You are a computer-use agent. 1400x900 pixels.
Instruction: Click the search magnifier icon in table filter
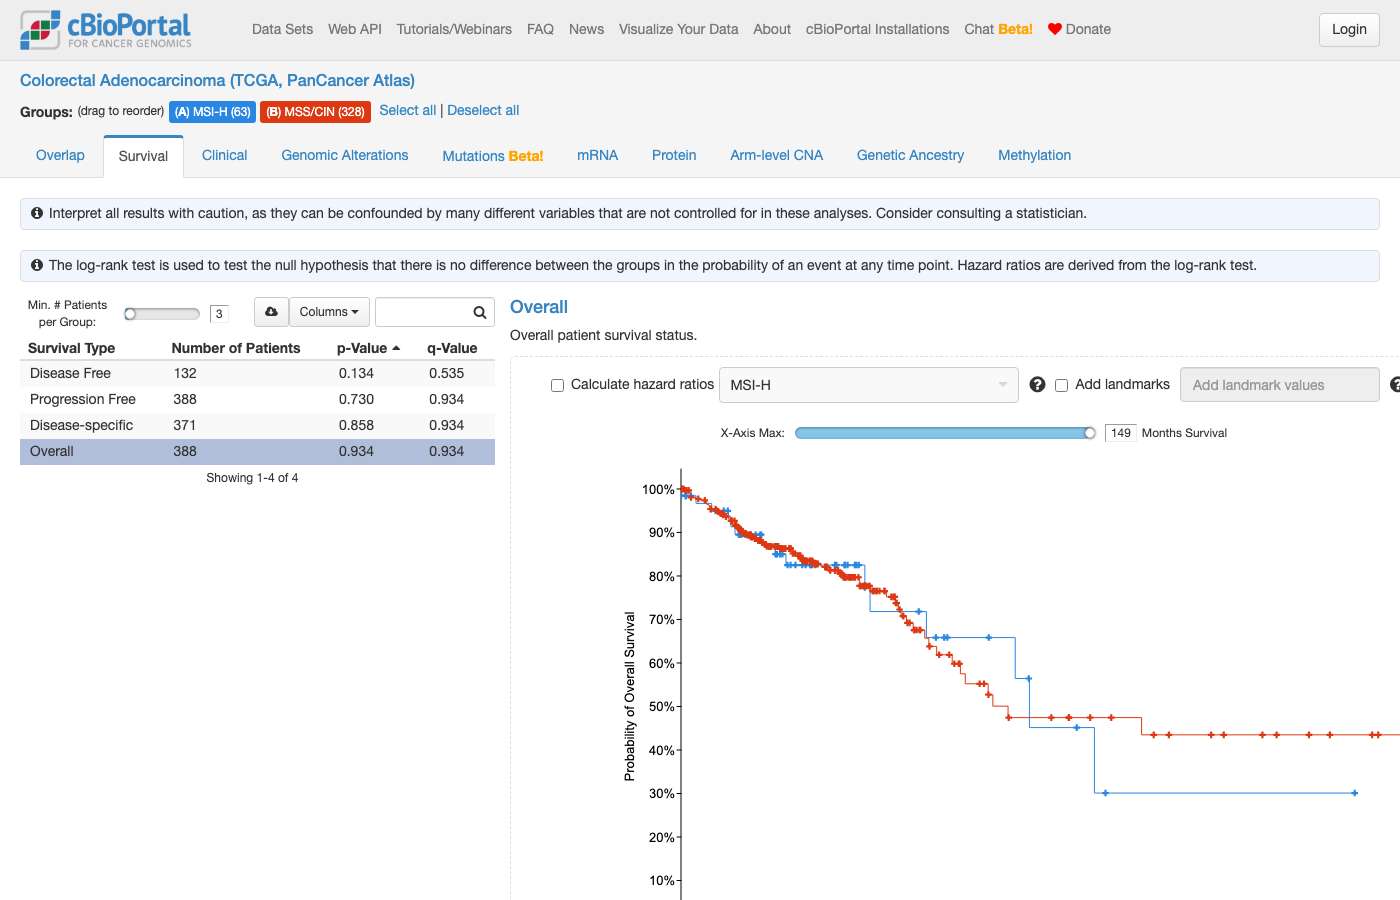tap(480, 313)
